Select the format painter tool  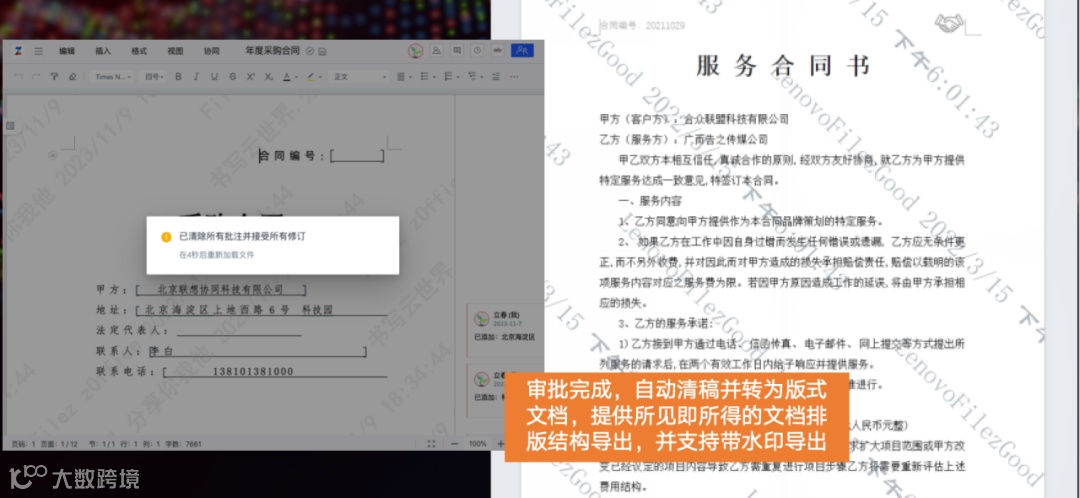pos(54,76)
